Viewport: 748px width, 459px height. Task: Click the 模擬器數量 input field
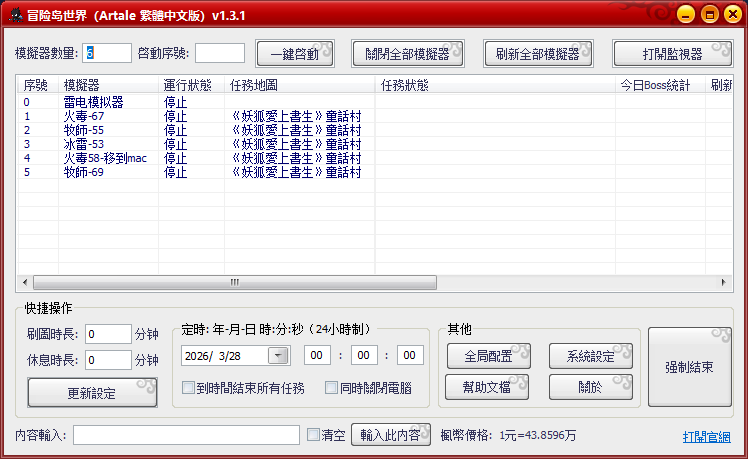pos(108,53)
